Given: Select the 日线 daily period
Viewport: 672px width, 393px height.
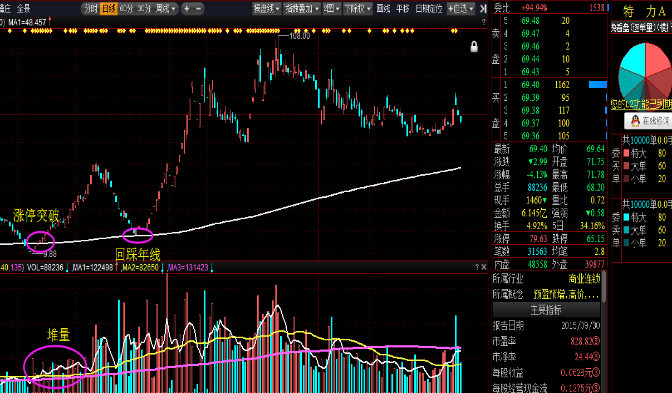Looking at the screenshot, I should (108, 8).
